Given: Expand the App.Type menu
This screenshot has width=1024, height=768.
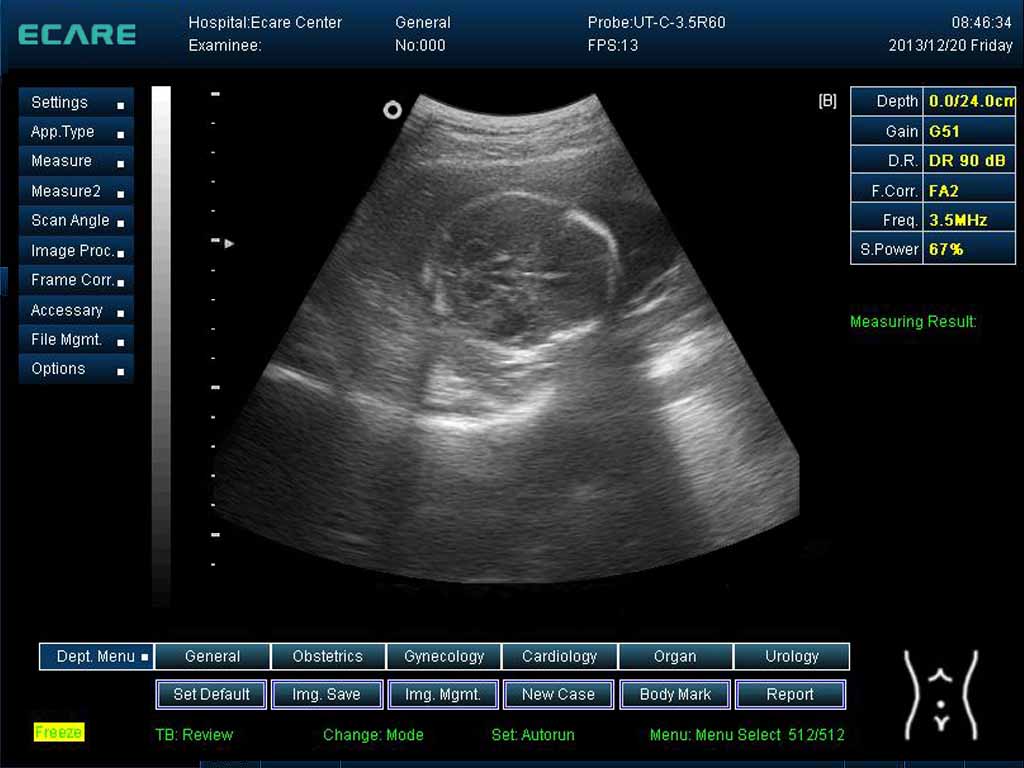Looking at the screenshot, I should 76,132.
